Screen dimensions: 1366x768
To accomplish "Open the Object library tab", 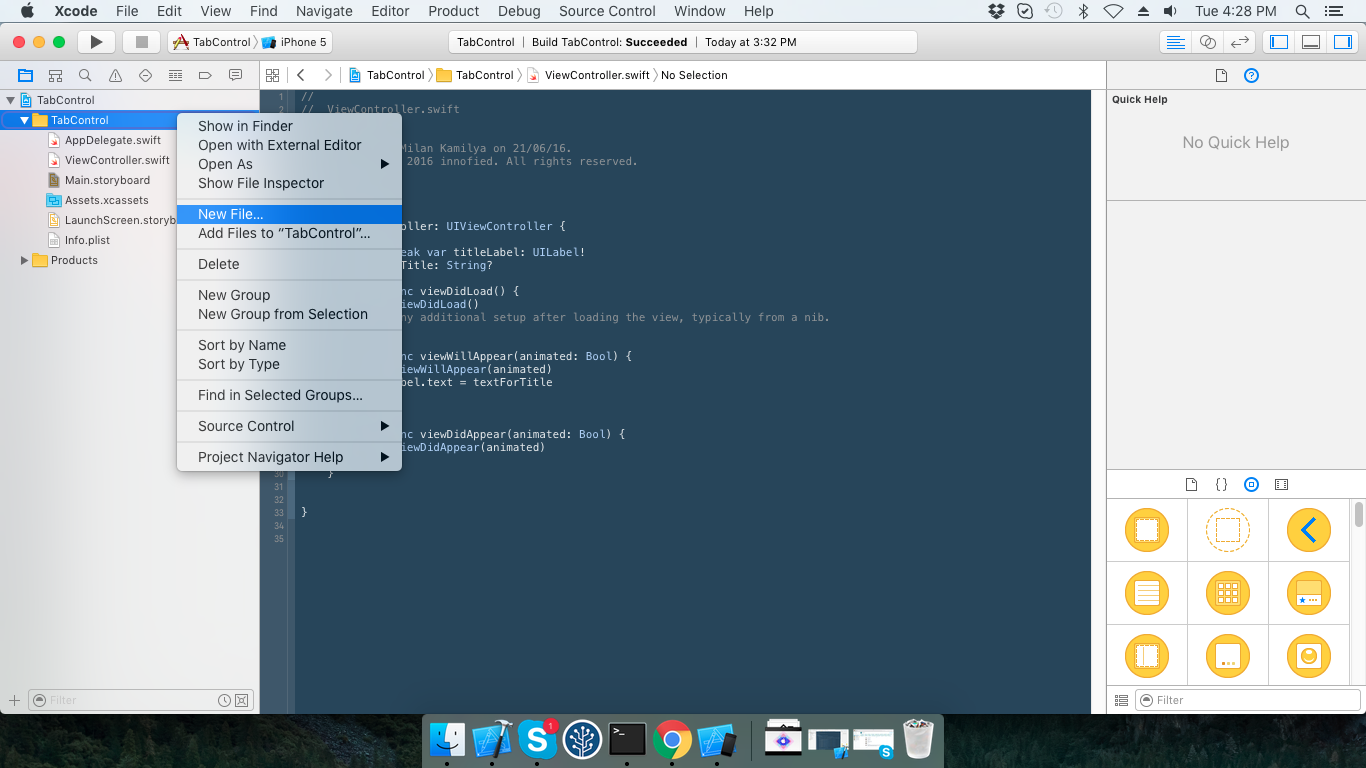I will tap(1251, 484).
